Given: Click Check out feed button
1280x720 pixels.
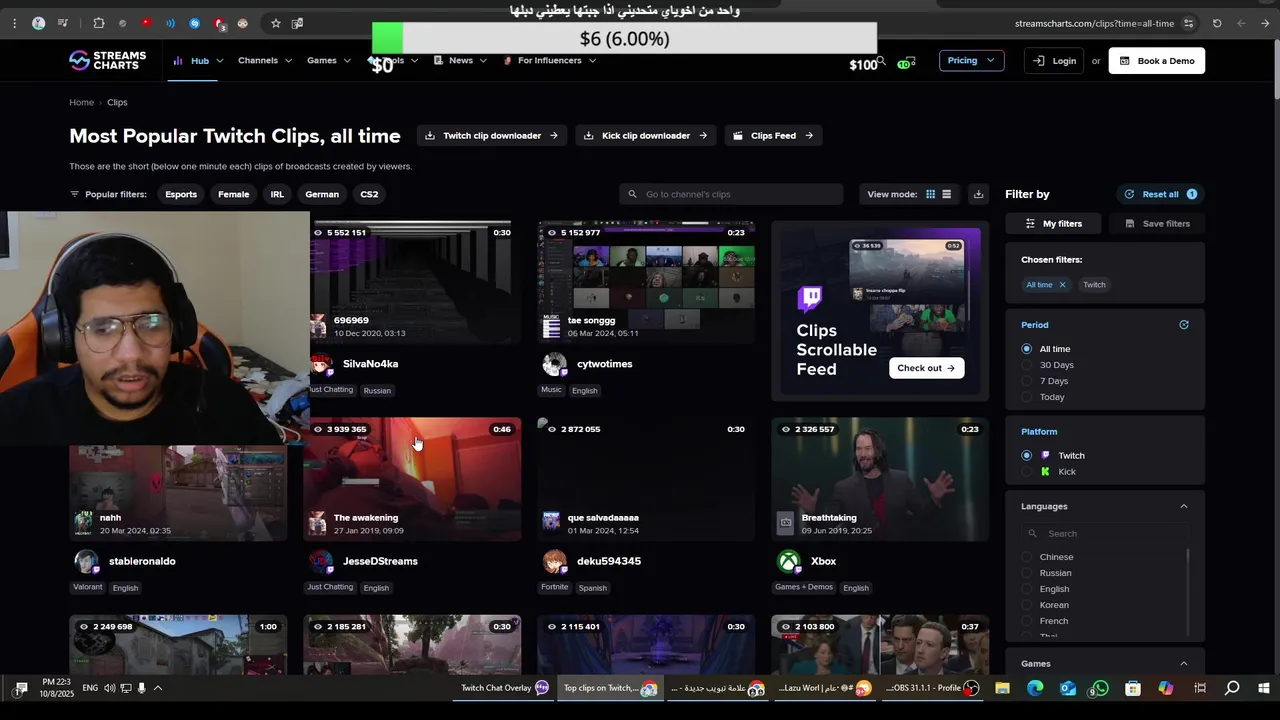Looking at the screenshot, I should (927, 368).
